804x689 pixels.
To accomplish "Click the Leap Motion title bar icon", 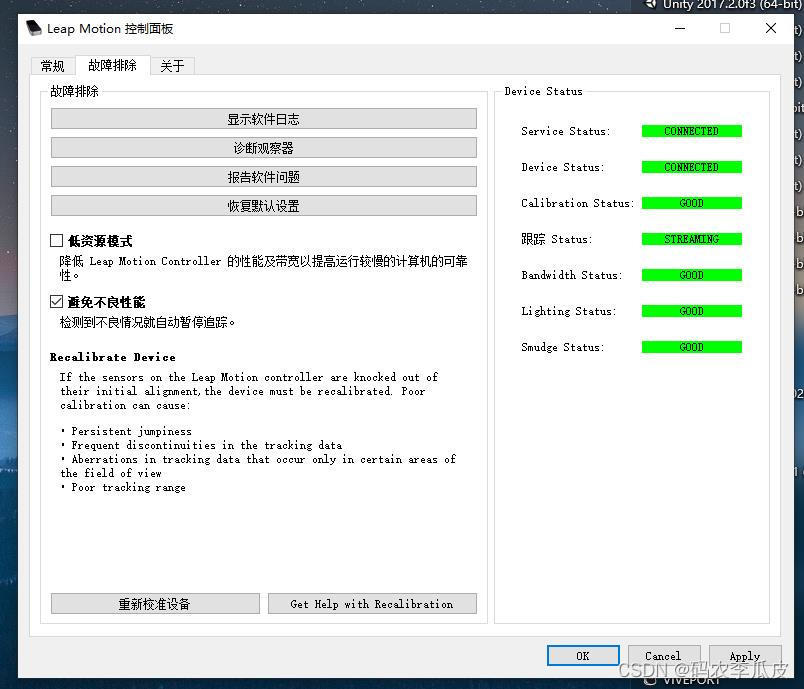I will [33, 28].
